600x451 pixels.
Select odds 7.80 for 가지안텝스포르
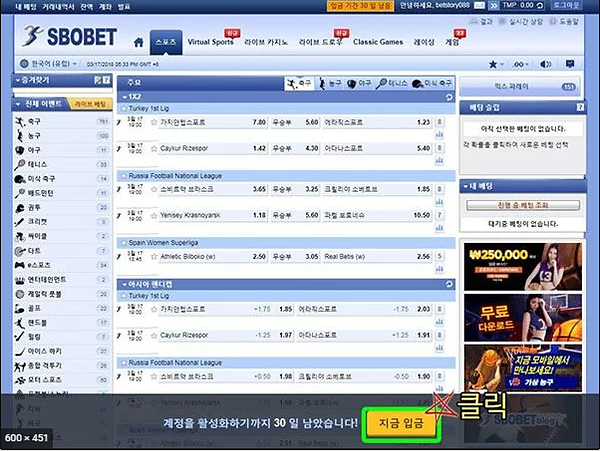click(x=259, y=122)
